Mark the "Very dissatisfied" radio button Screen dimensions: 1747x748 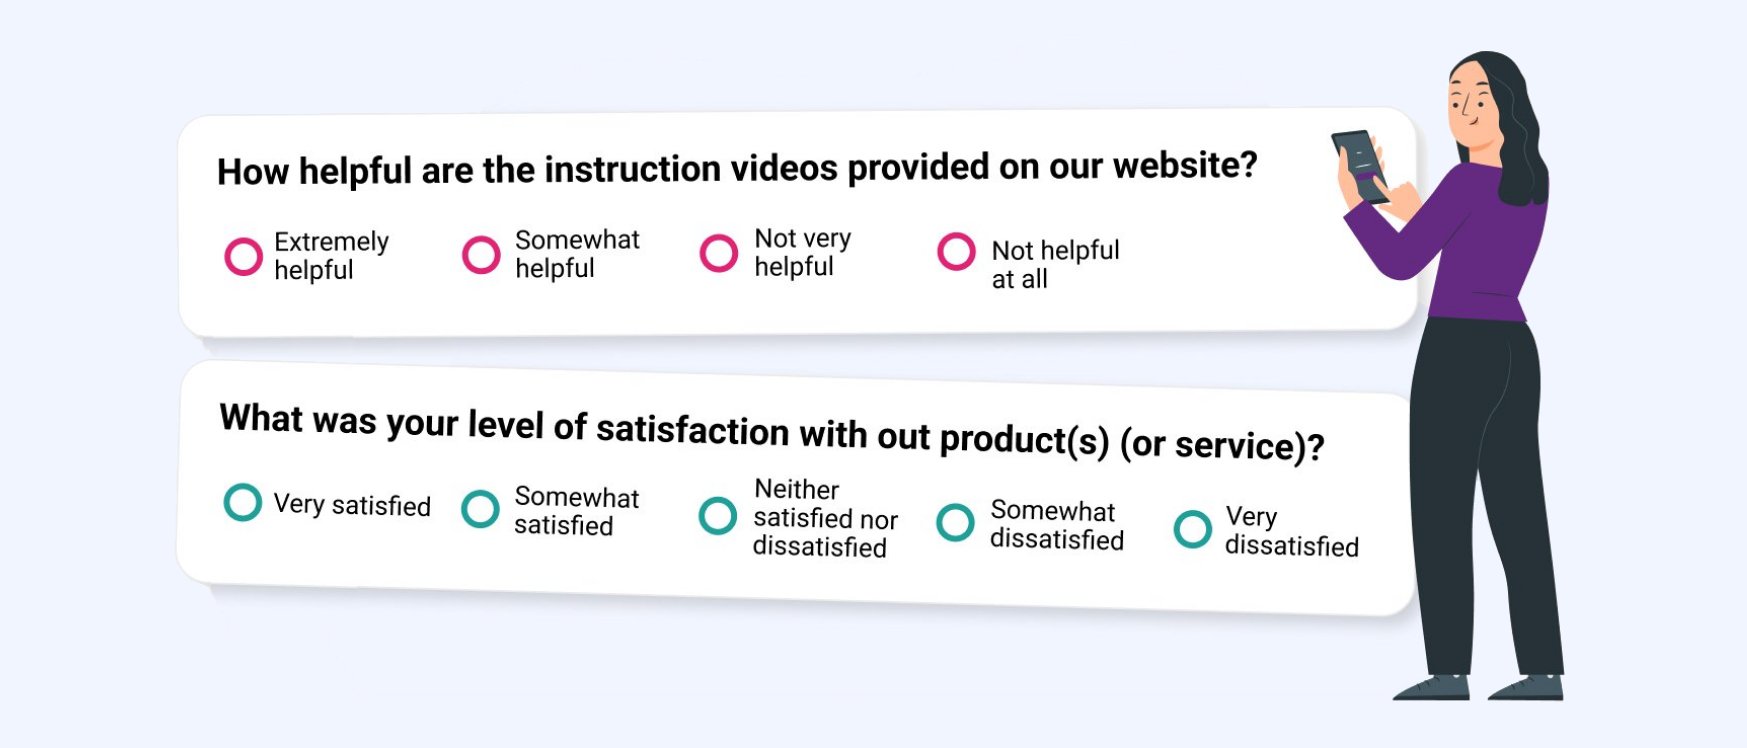click(x=1192, y=529)
